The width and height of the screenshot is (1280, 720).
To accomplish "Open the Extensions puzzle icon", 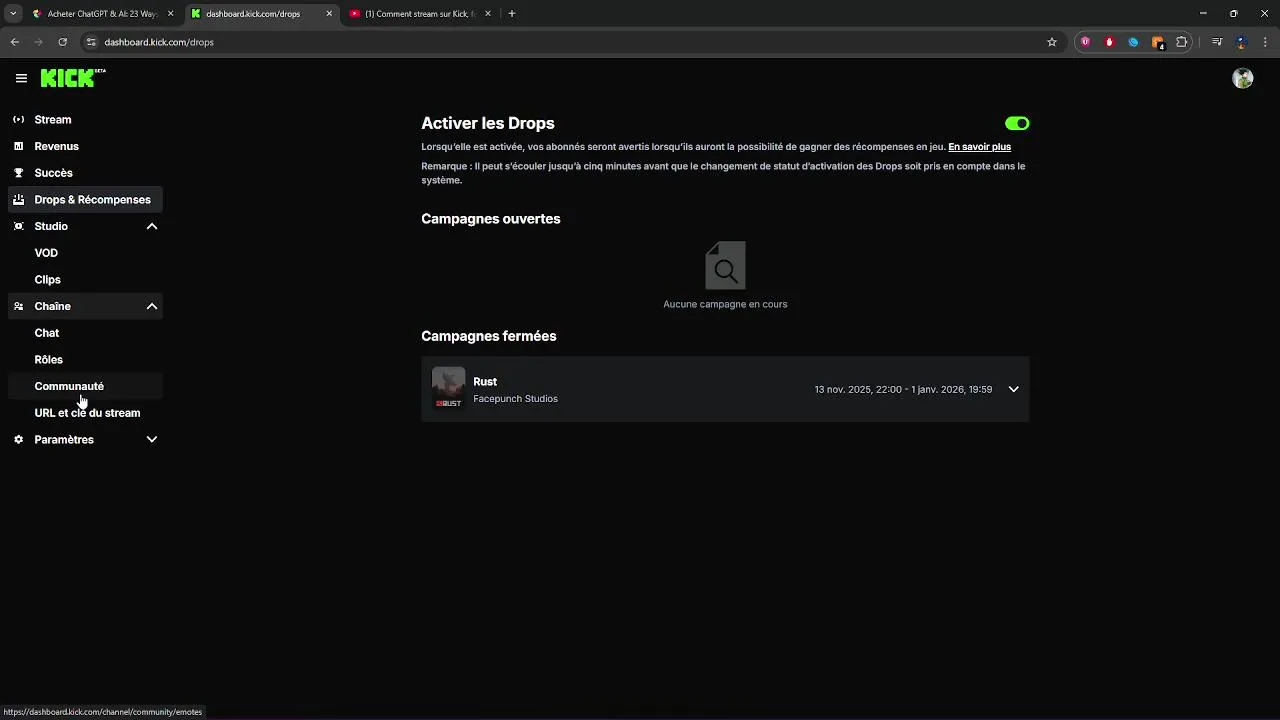I will pyautogui.click(x=1182, y=42).
